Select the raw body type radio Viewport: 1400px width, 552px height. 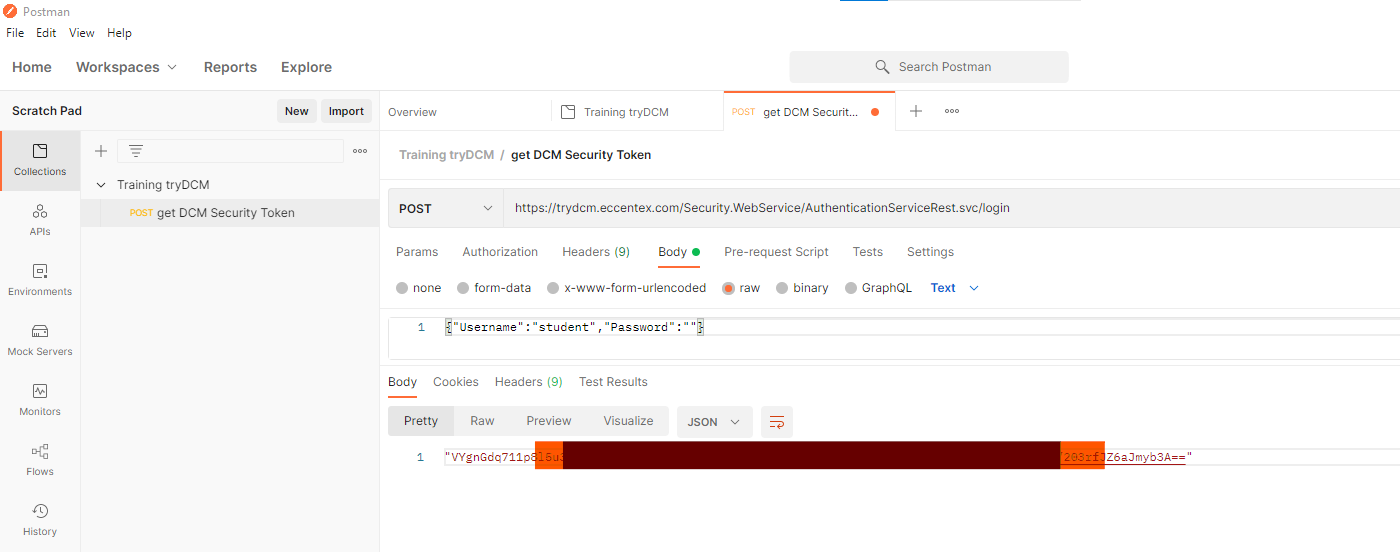tap(729, 288)
